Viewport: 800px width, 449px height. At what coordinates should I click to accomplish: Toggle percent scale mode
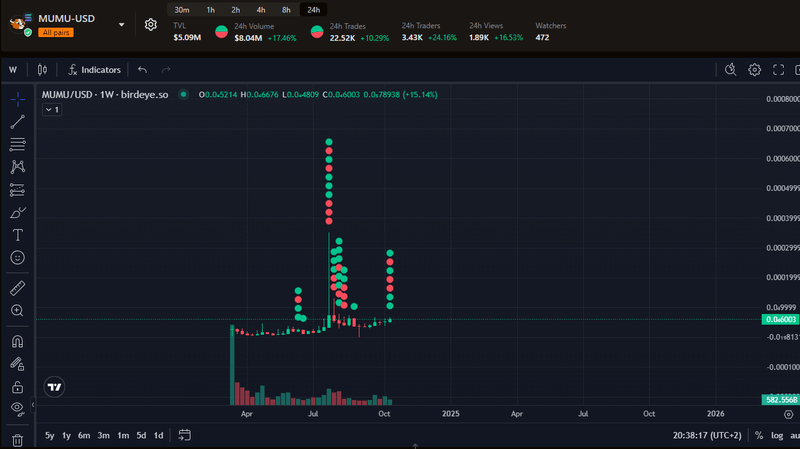click(x=759, y=435)
